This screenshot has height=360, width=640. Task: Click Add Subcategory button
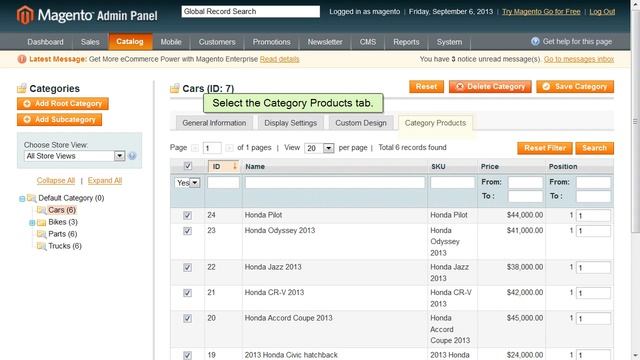[x=59, y=120]
